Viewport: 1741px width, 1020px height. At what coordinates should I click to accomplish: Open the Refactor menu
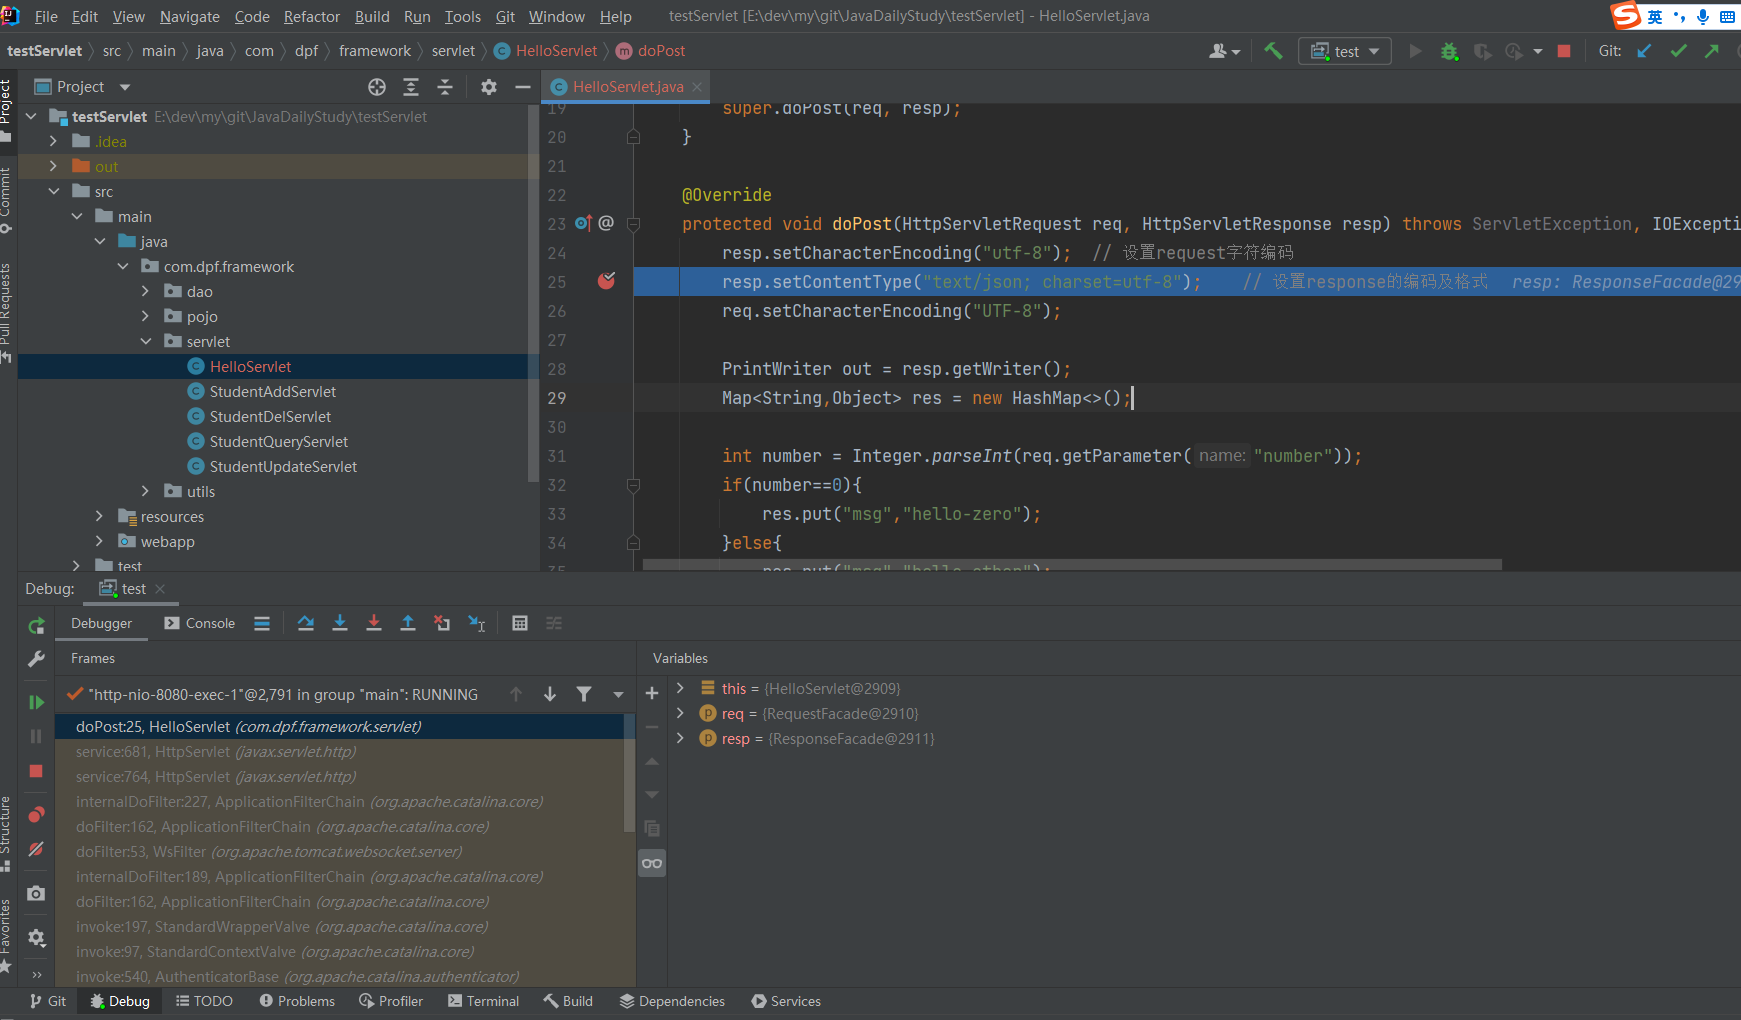[x=311, y=16]
